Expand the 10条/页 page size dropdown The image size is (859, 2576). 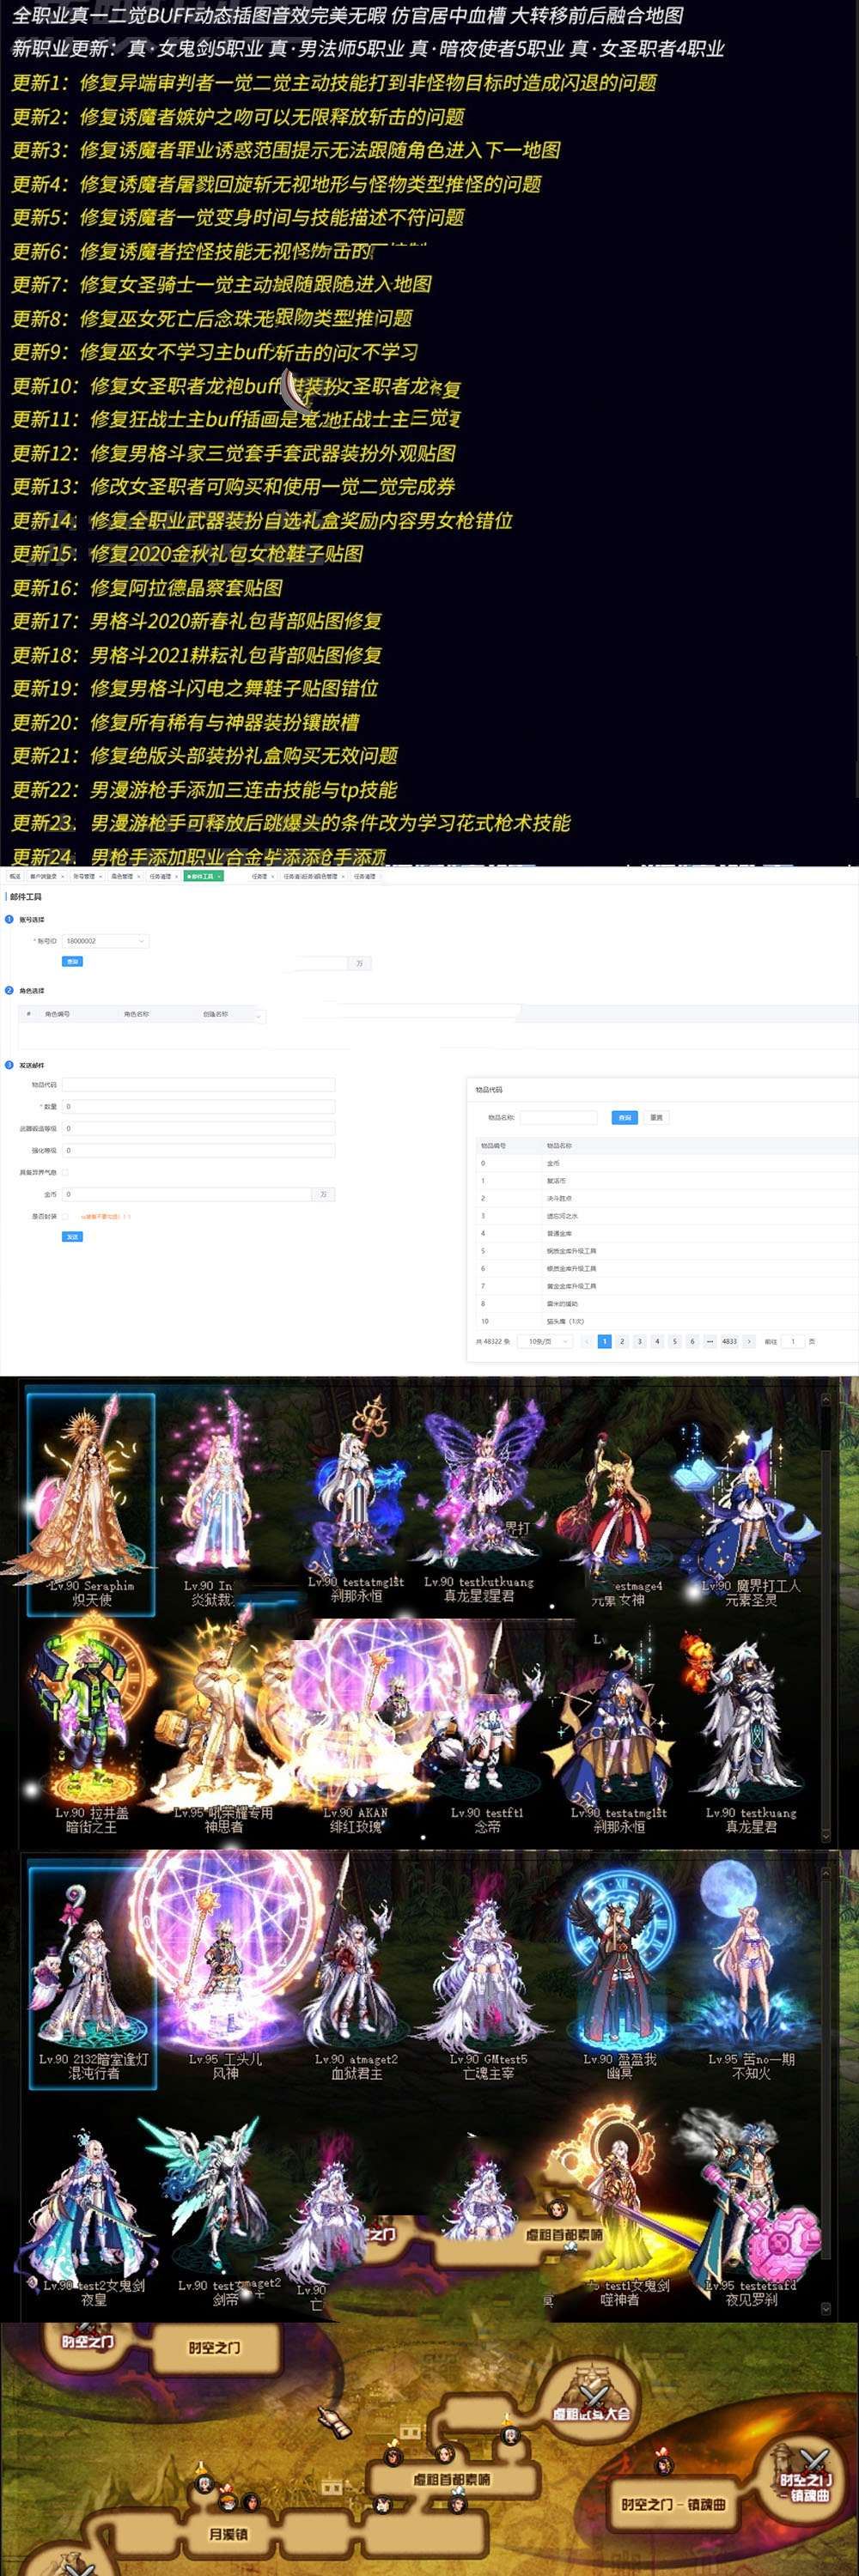coord(544,1342)
